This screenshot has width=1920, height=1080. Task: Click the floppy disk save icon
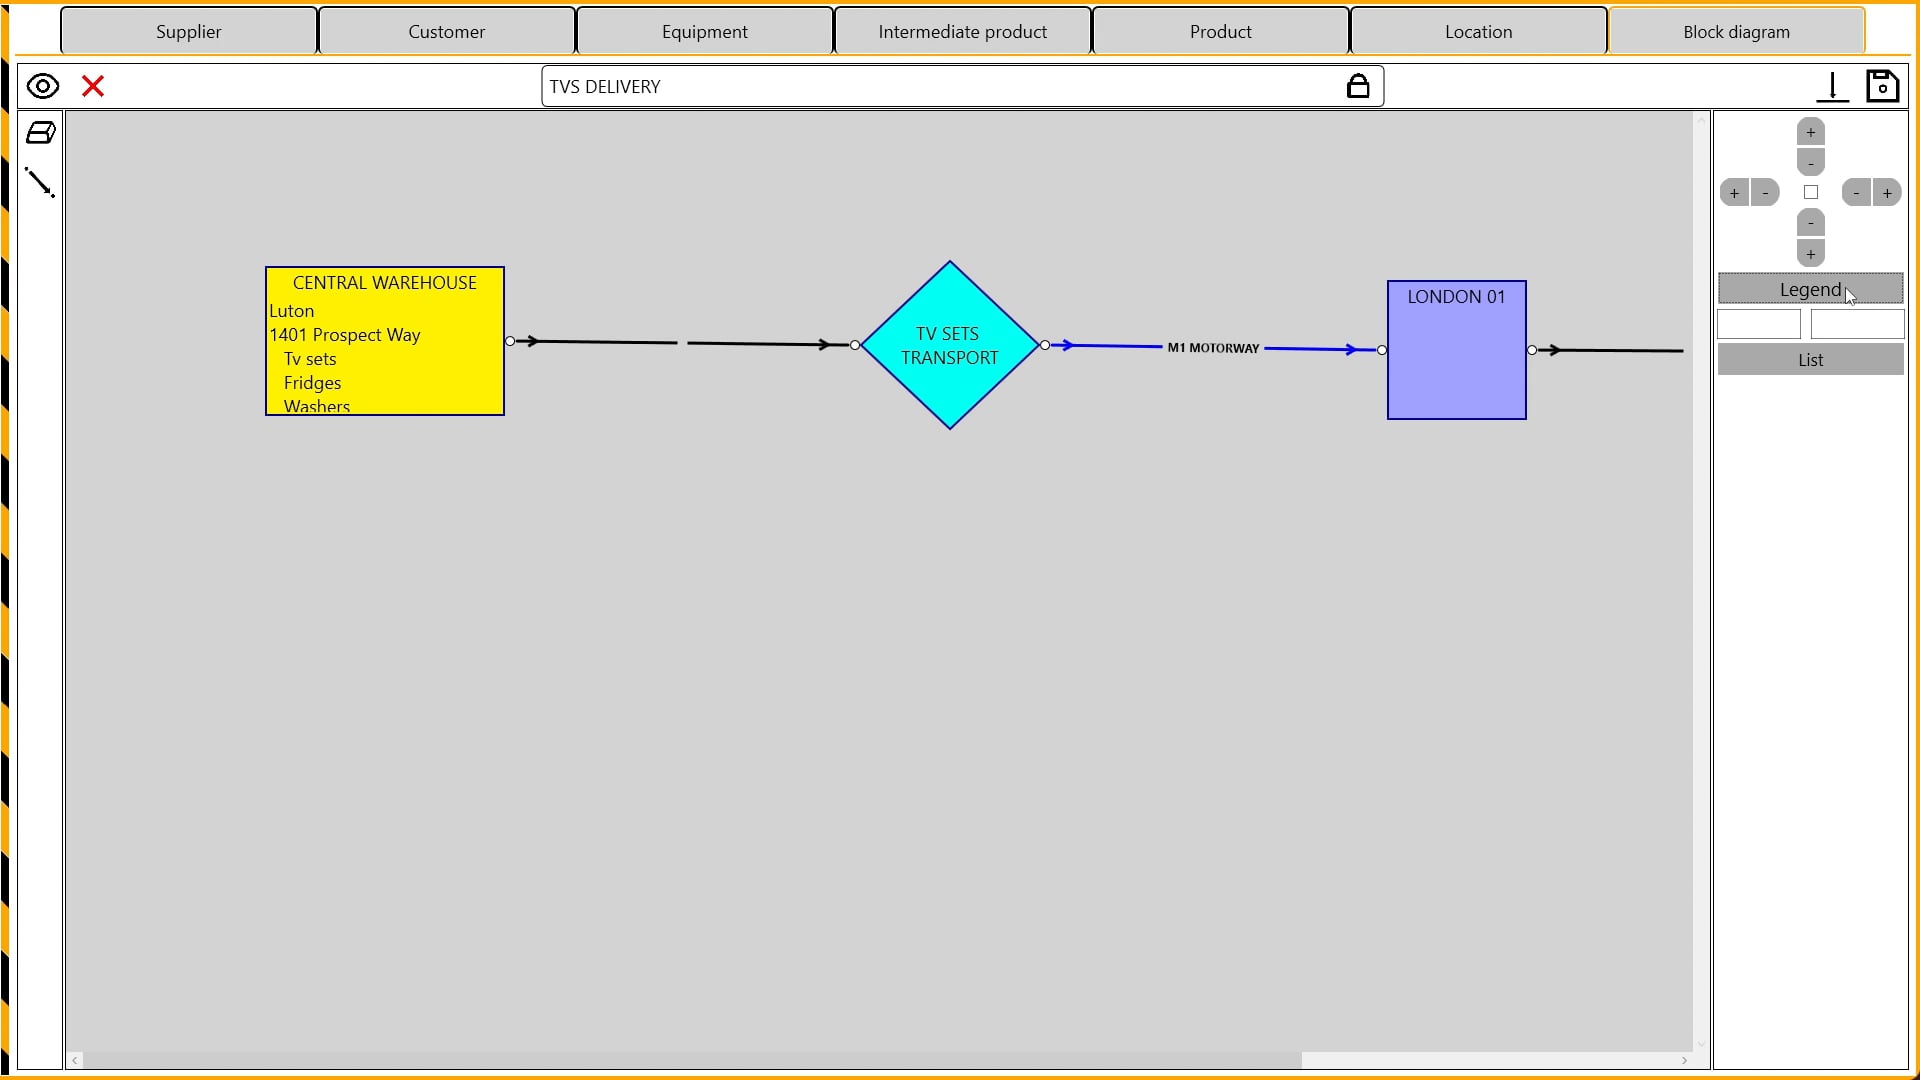(1882, 86)
